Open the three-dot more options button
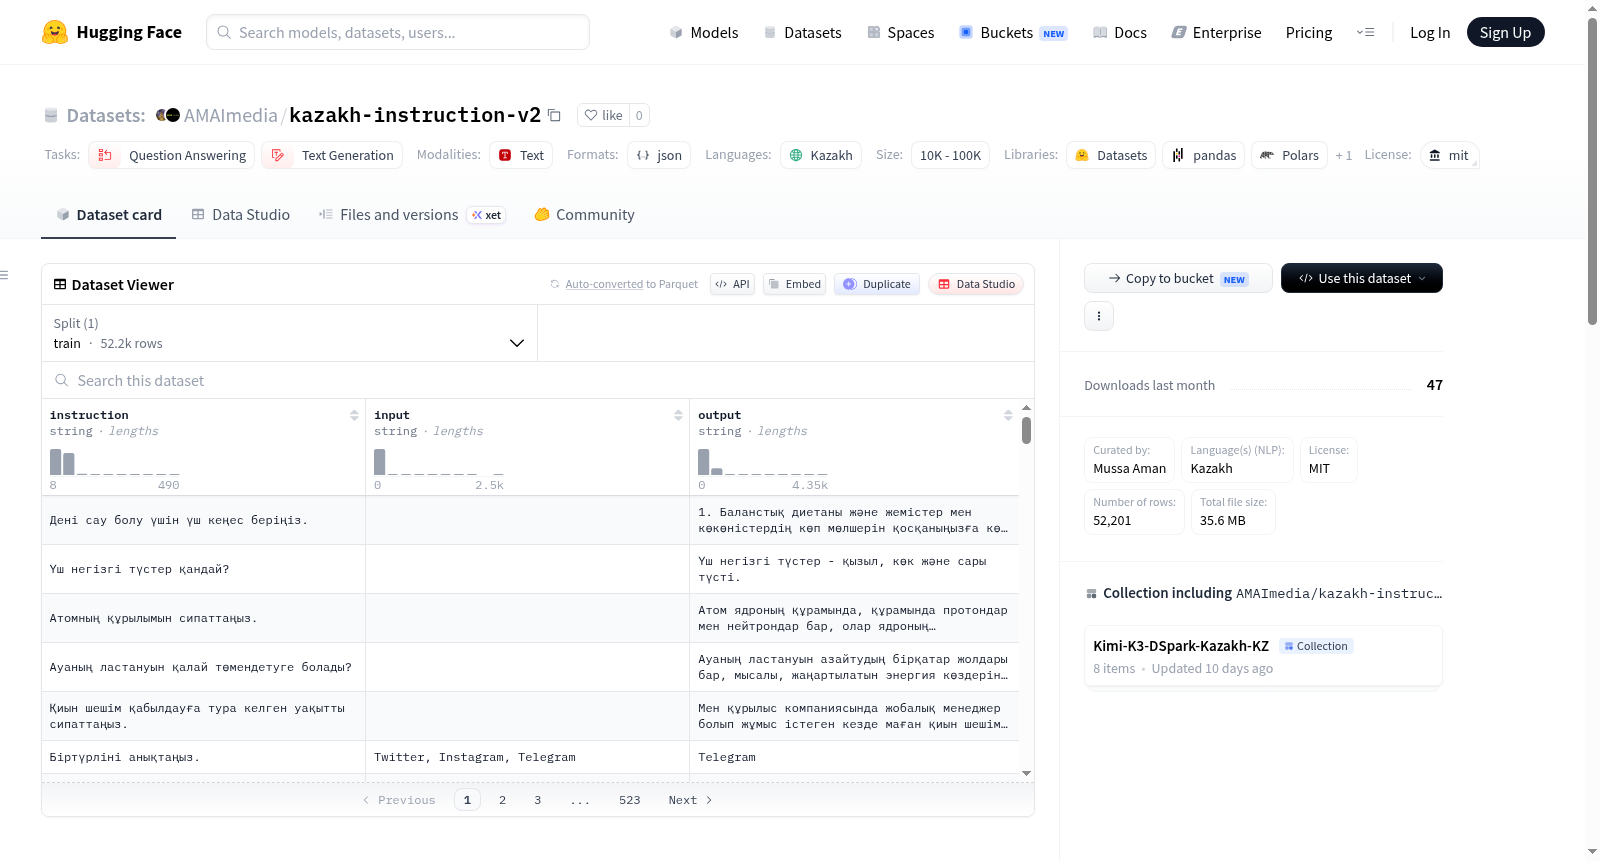This screenshot has width=1600, height=861. (x=1099, y=316)
